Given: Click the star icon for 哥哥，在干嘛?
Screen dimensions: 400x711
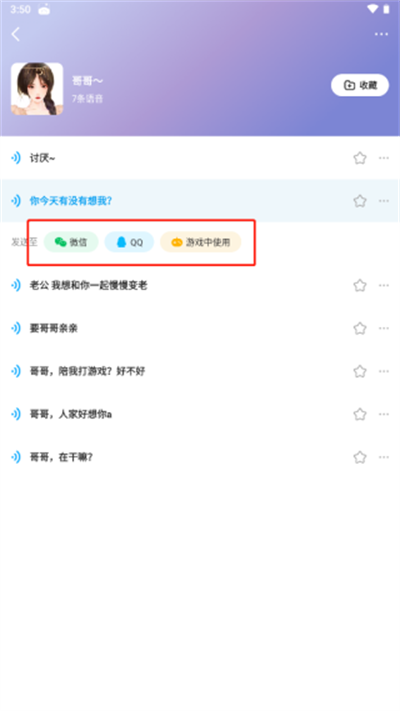Looking at the screenshot, I should click(x=360, y=457).
